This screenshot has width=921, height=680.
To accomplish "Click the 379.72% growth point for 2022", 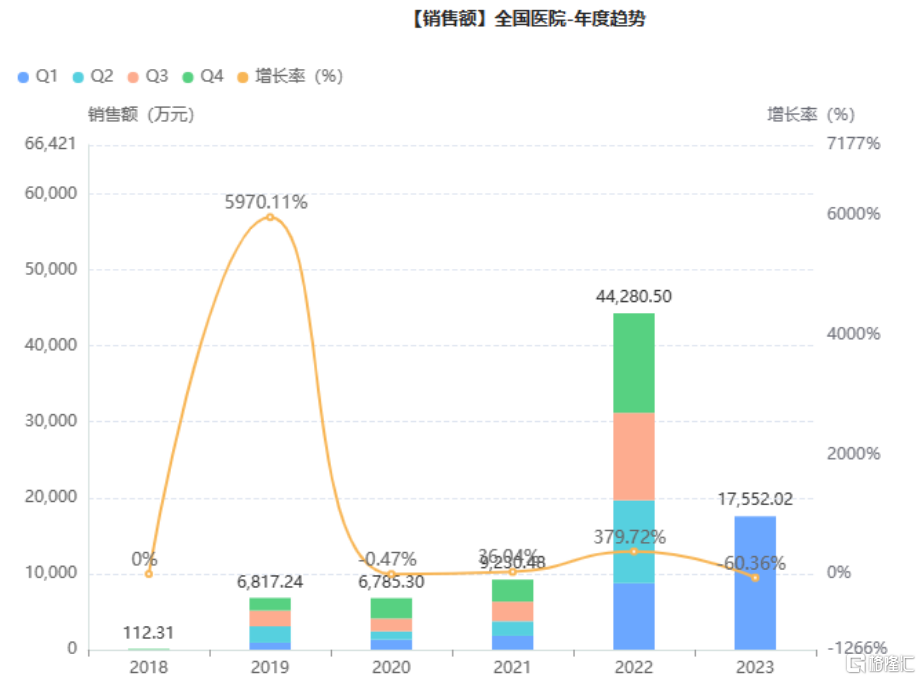I will click(x=634, y=551).
